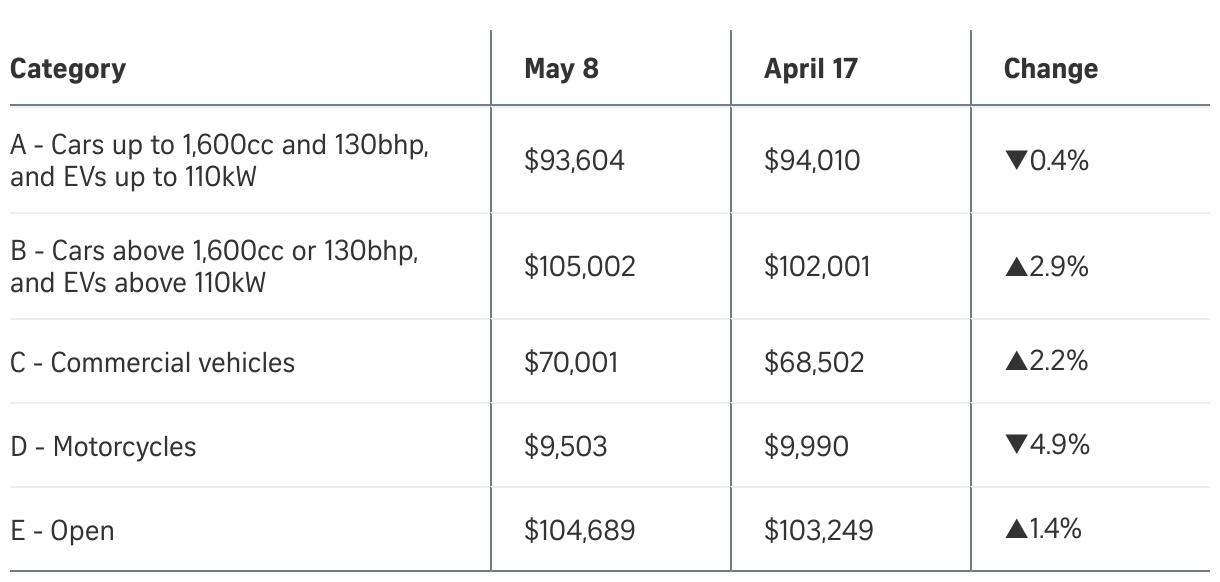Screen dimensions: 1220x582
Task: Click the D - Motorcycles row label
Action: (103, 446)
